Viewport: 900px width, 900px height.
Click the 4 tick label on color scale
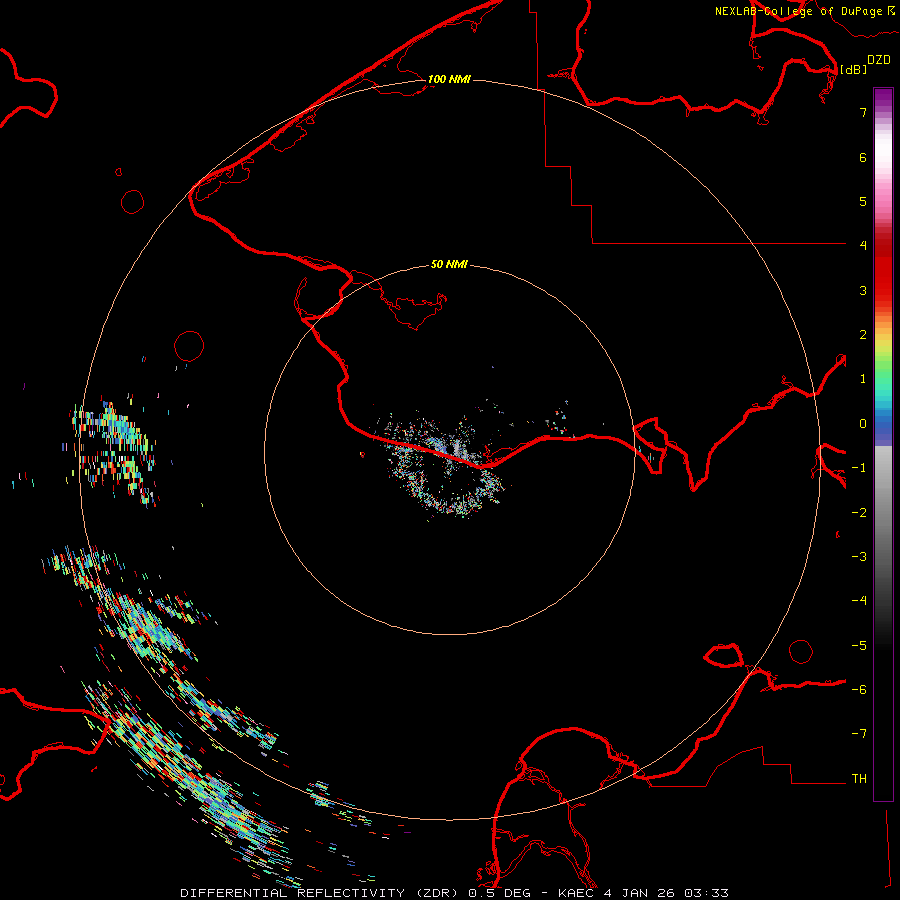pyautogui.click(x=863, y=246)
